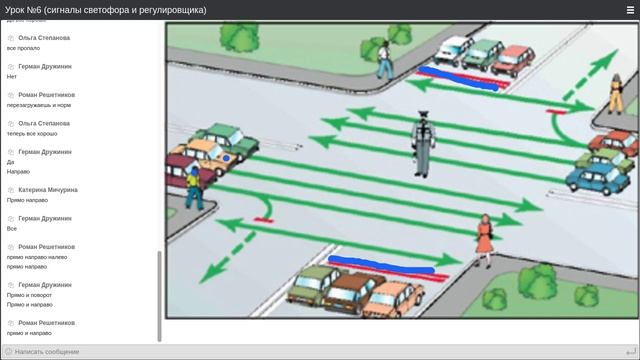Select name Герман Дружинин above 'Да'
The image size is (640, 360).
(x=45, y=152)
